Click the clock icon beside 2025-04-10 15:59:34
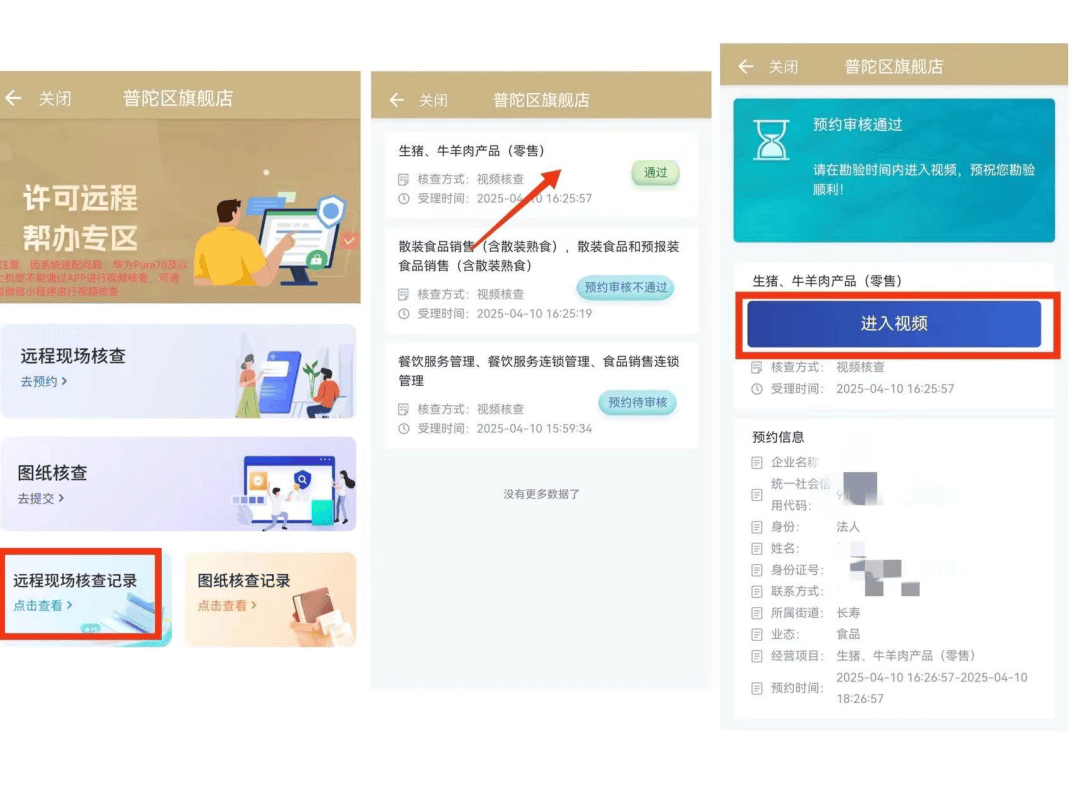This screenshot has width=1080, height=810. click(404, 429)
